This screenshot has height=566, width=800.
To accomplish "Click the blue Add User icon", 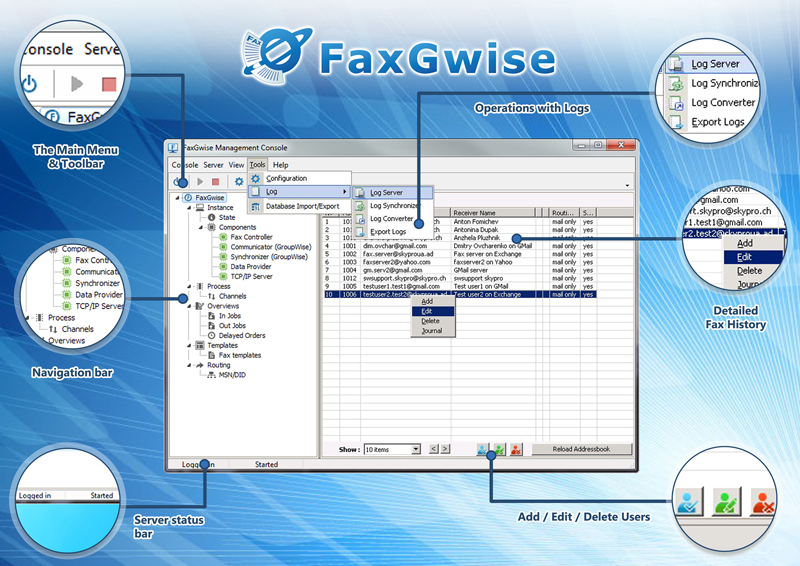I will tap(482, 450).
